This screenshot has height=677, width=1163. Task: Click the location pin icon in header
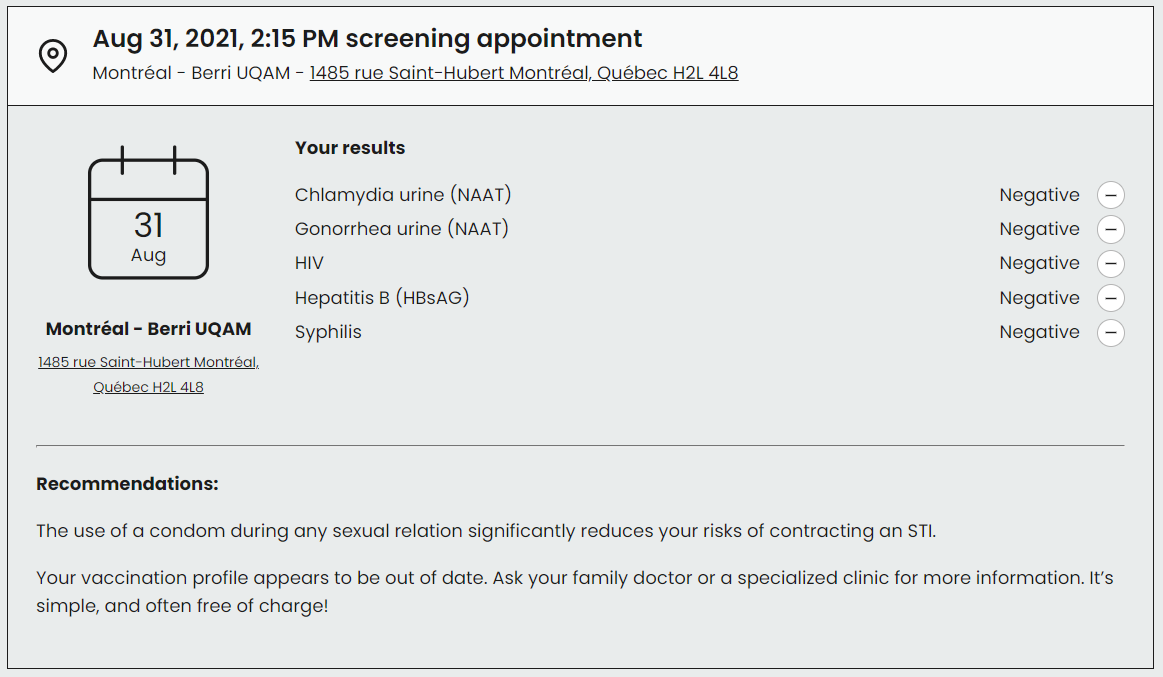click(52, 56)
